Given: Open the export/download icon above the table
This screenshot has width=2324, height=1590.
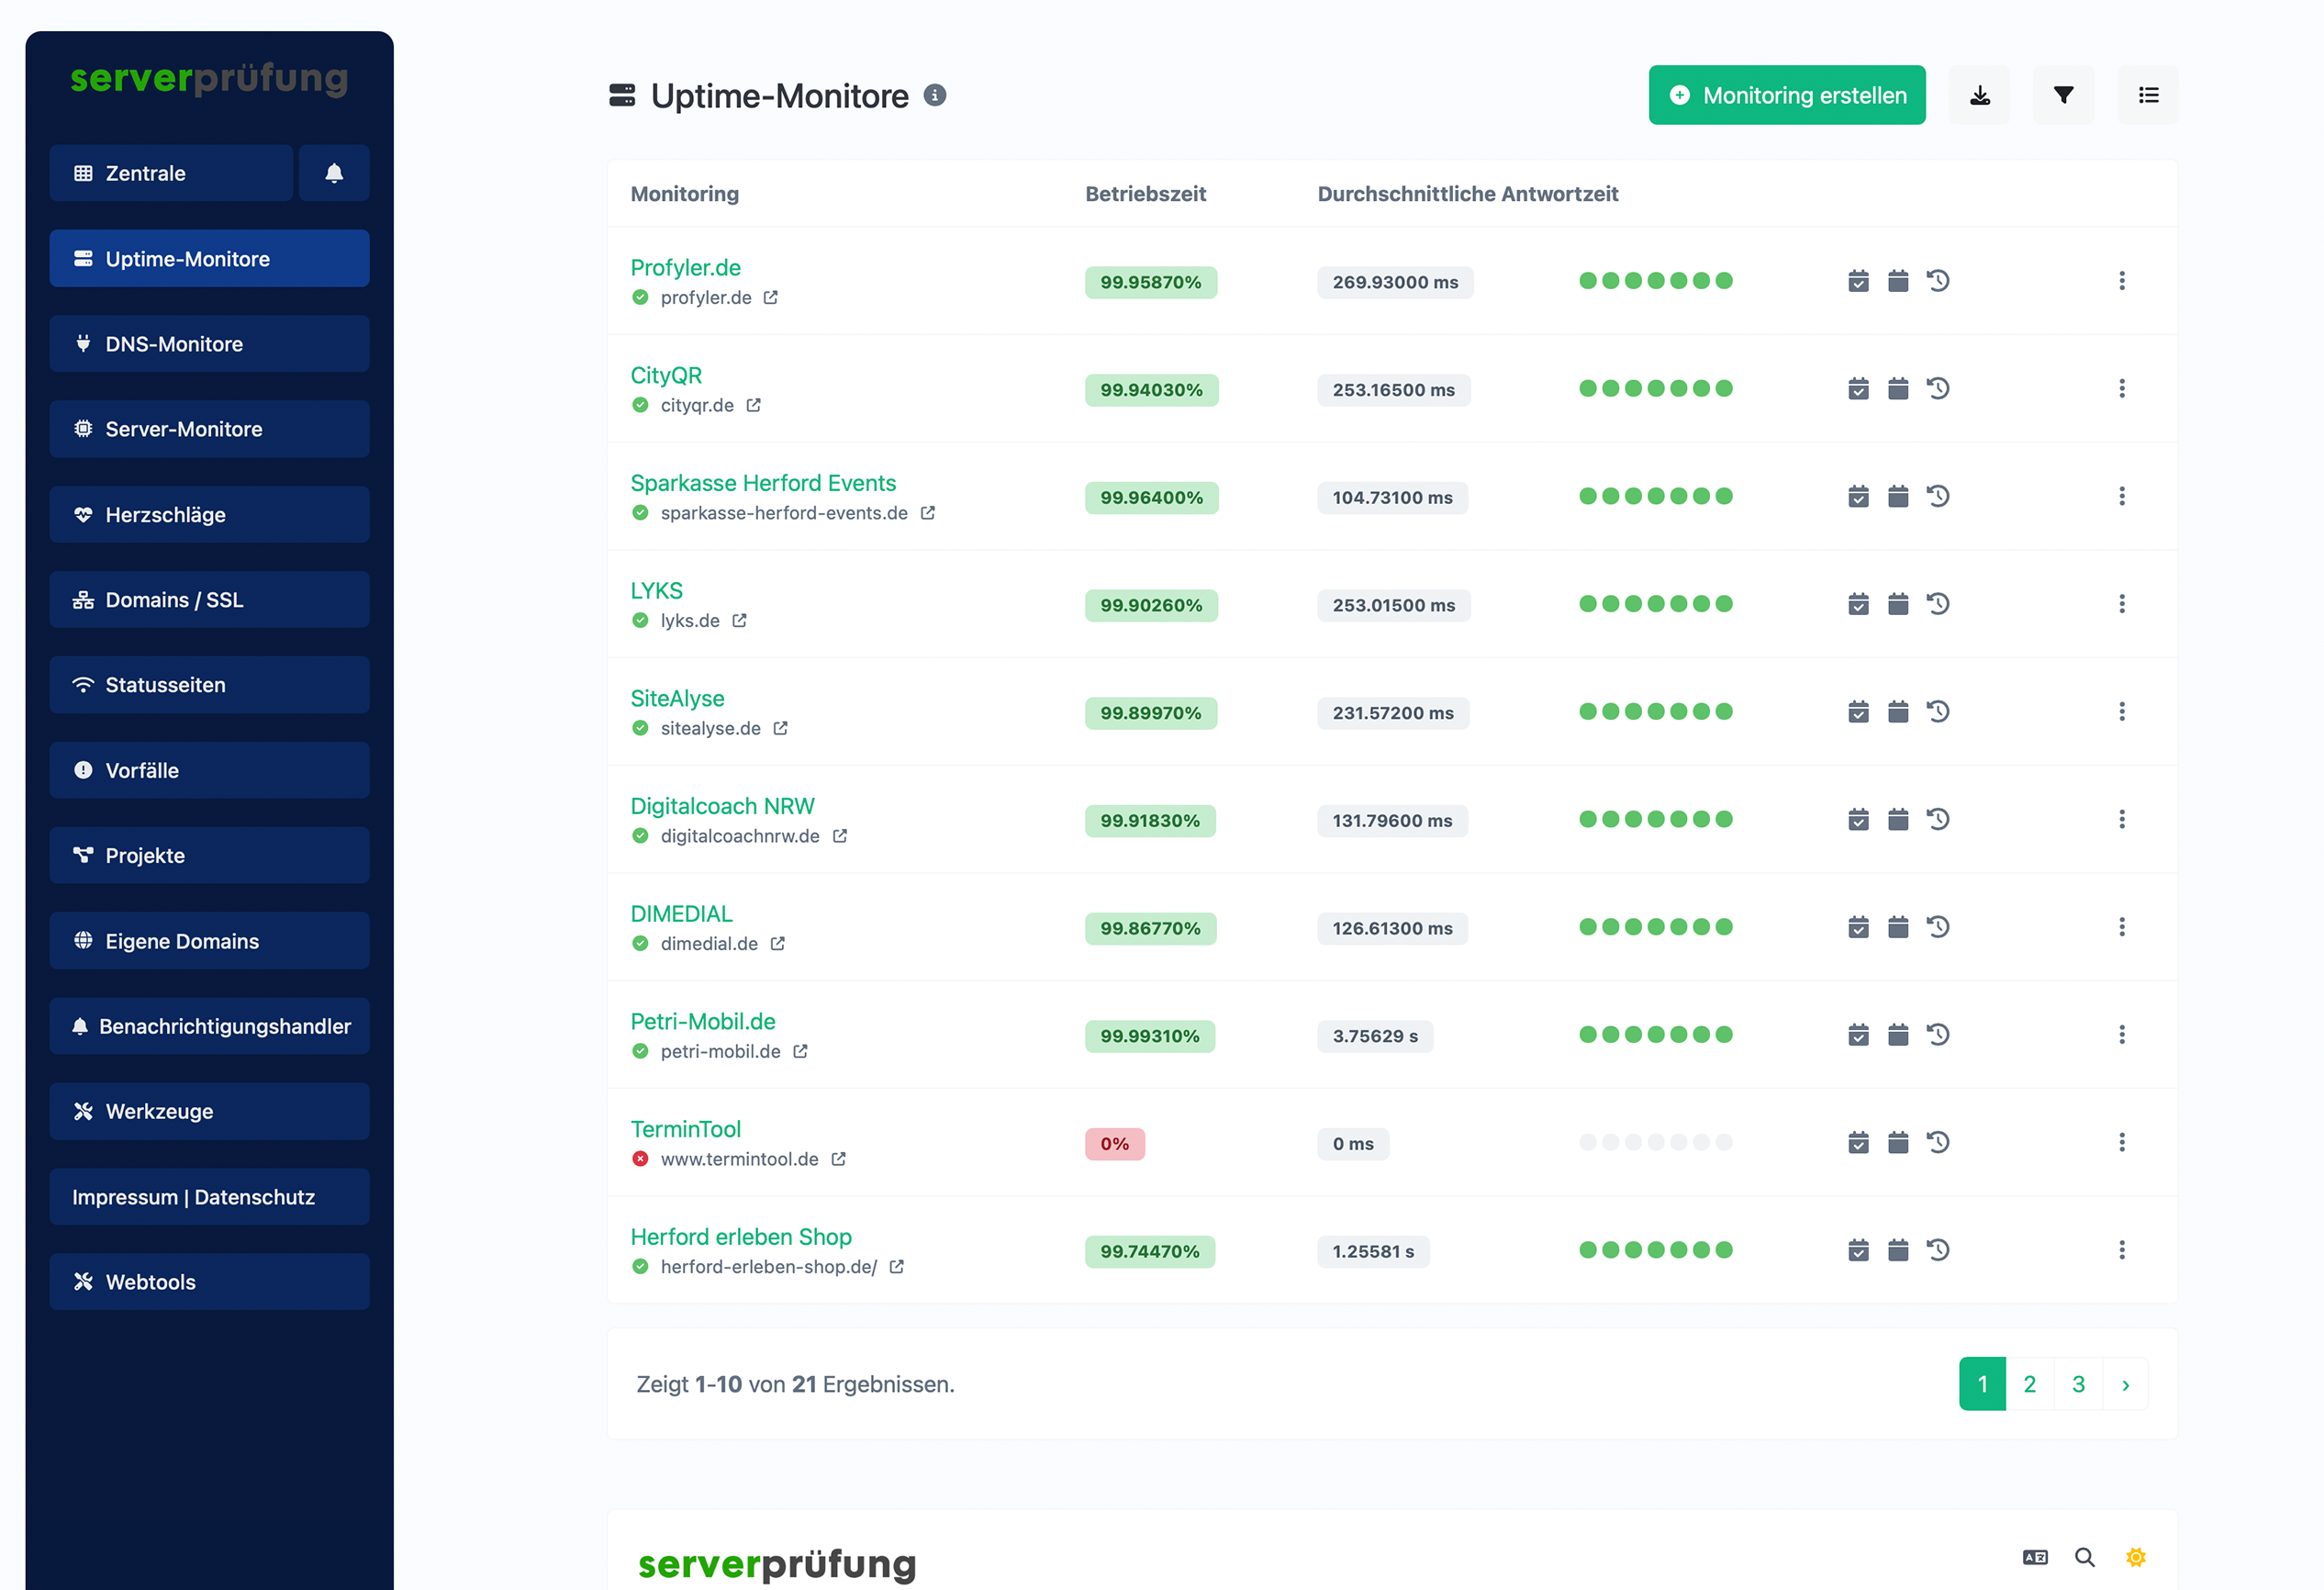Looking at the screenshot, I should click(x=1980, y=95).
